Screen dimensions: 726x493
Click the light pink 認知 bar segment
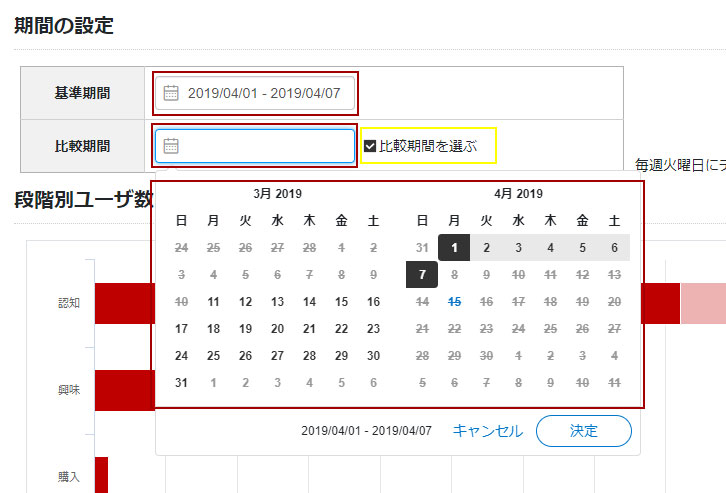(x=702, y=304)
